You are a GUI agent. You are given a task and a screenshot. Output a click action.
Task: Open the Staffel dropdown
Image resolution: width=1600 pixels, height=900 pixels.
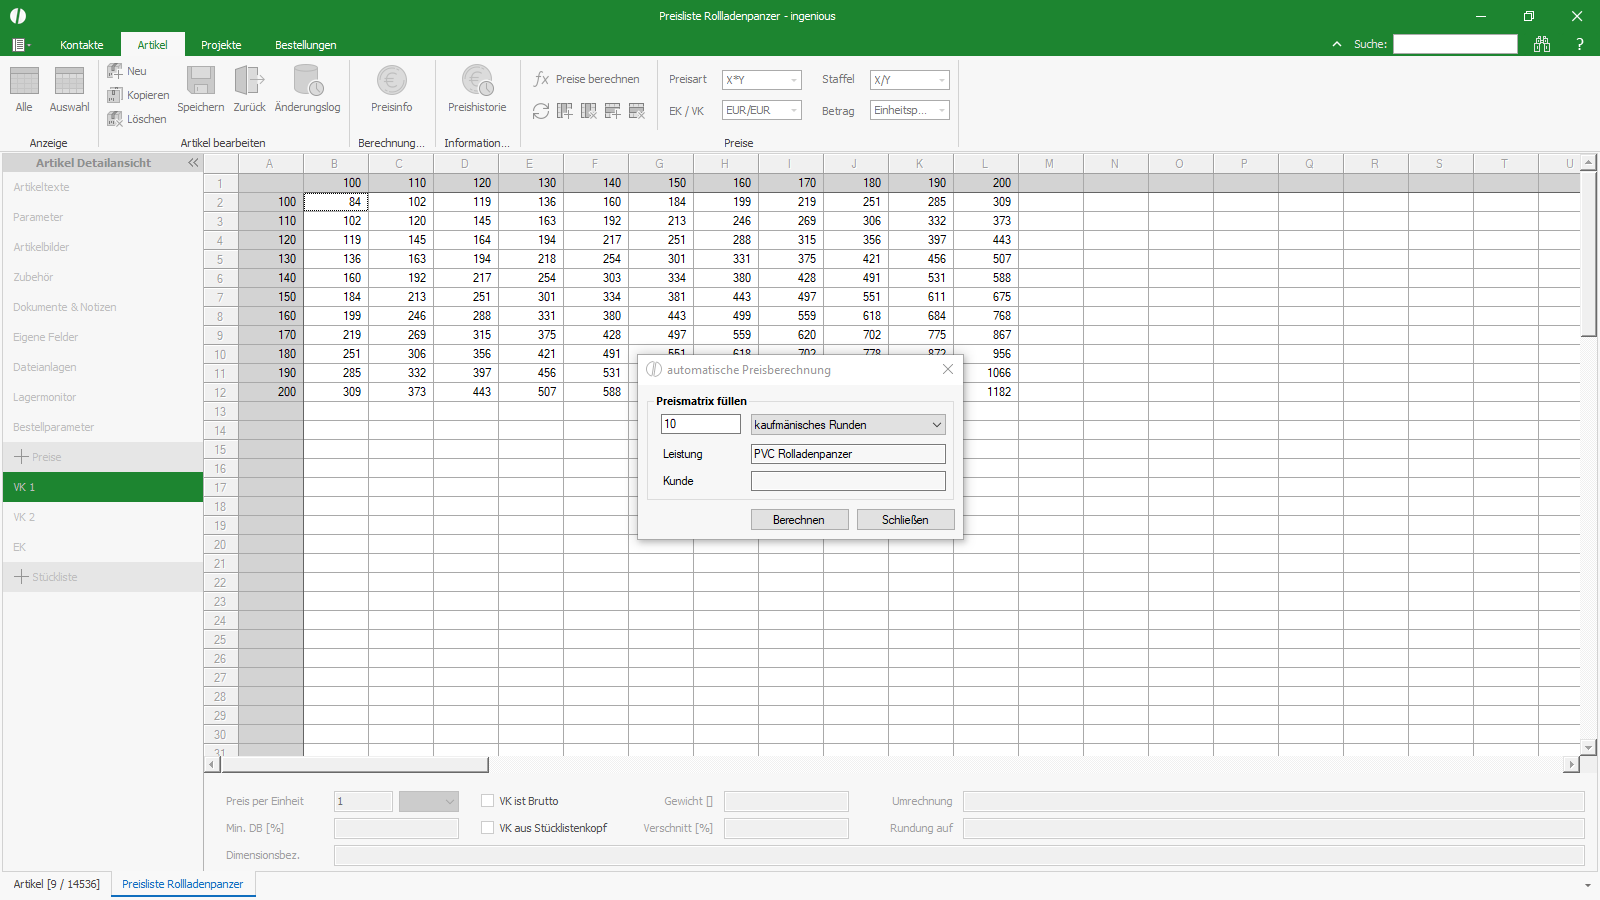pos(910,80)
